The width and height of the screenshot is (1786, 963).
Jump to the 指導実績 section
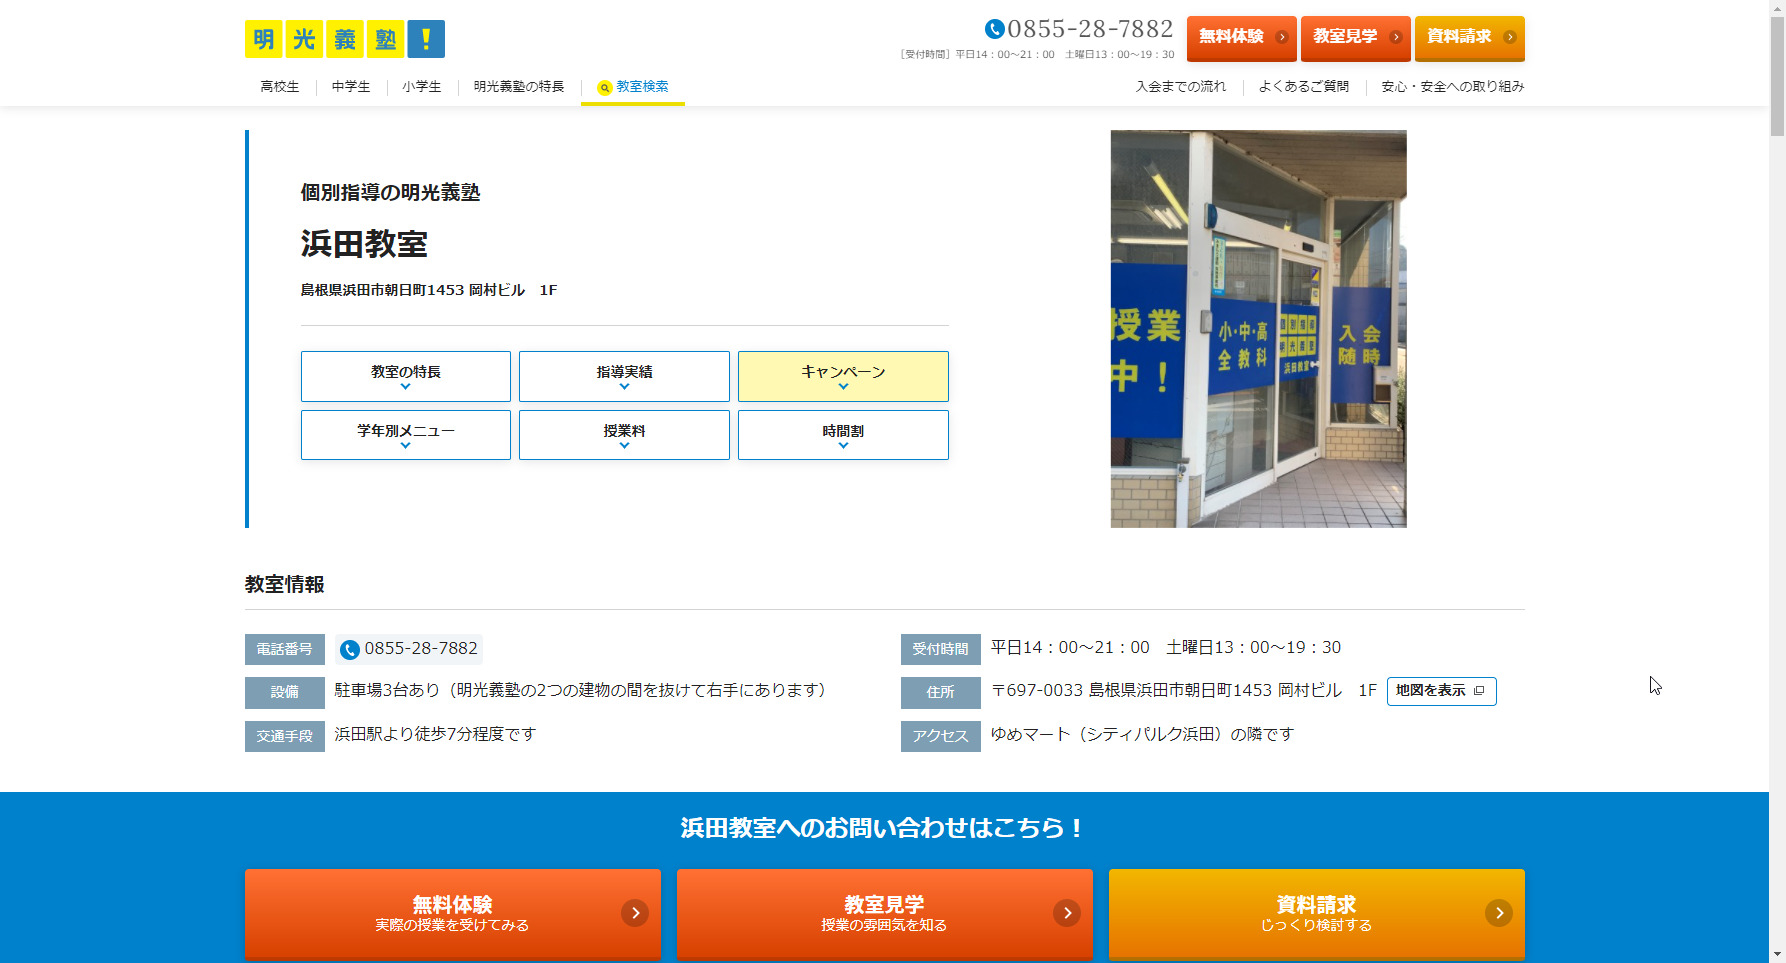coord(624,376)
